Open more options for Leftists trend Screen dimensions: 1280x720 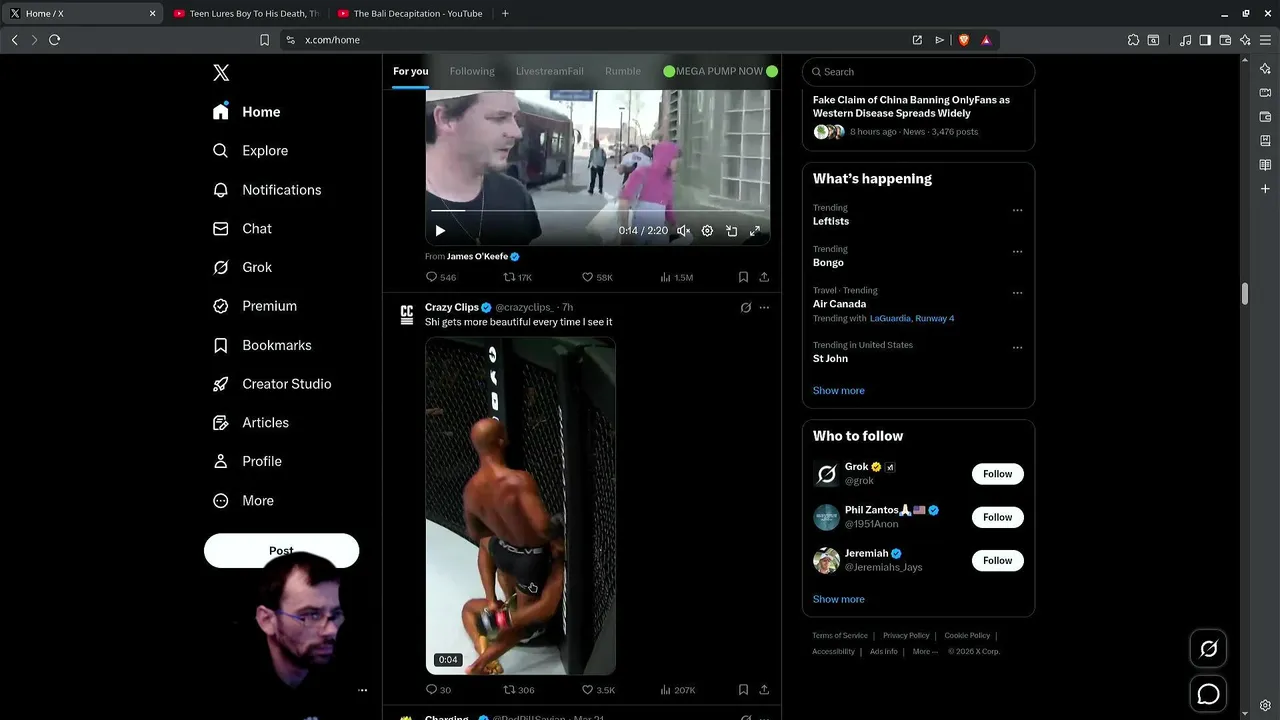1017,210
